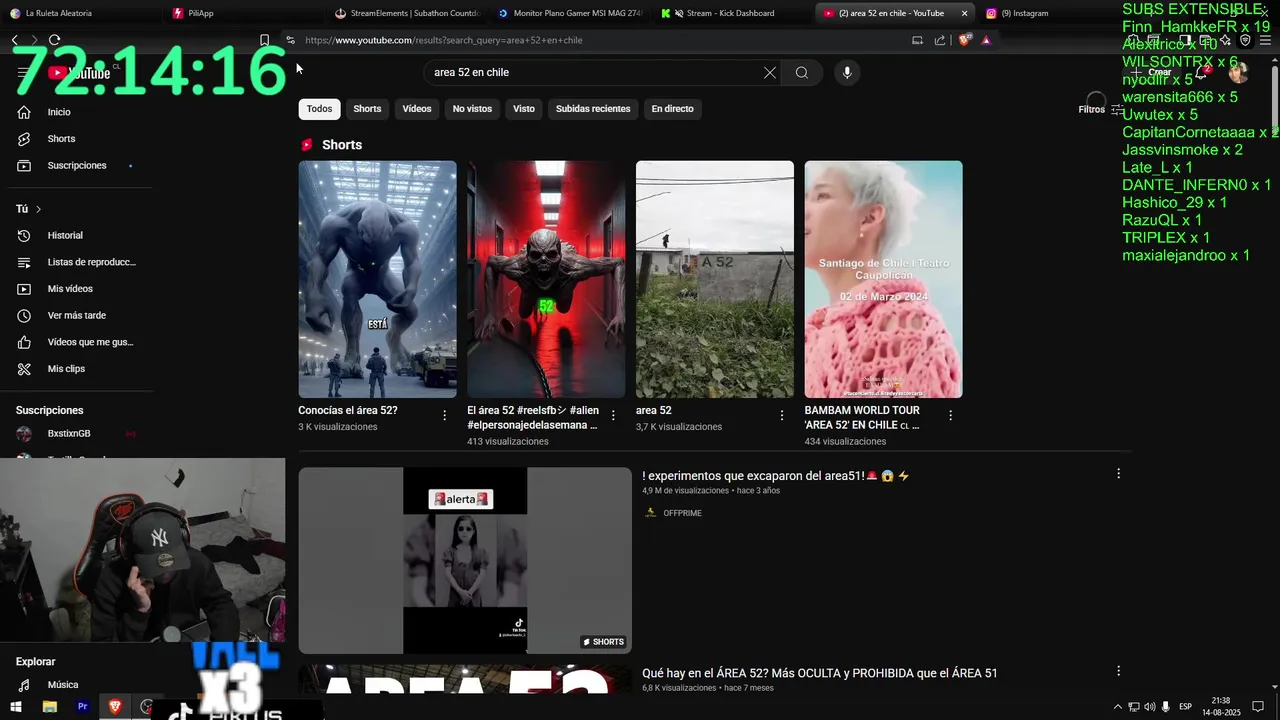This screenshot has width=1280, height=720.
Task: Switch to Stream - Kick Dashboard tab
Action: (x=732, y=13)
